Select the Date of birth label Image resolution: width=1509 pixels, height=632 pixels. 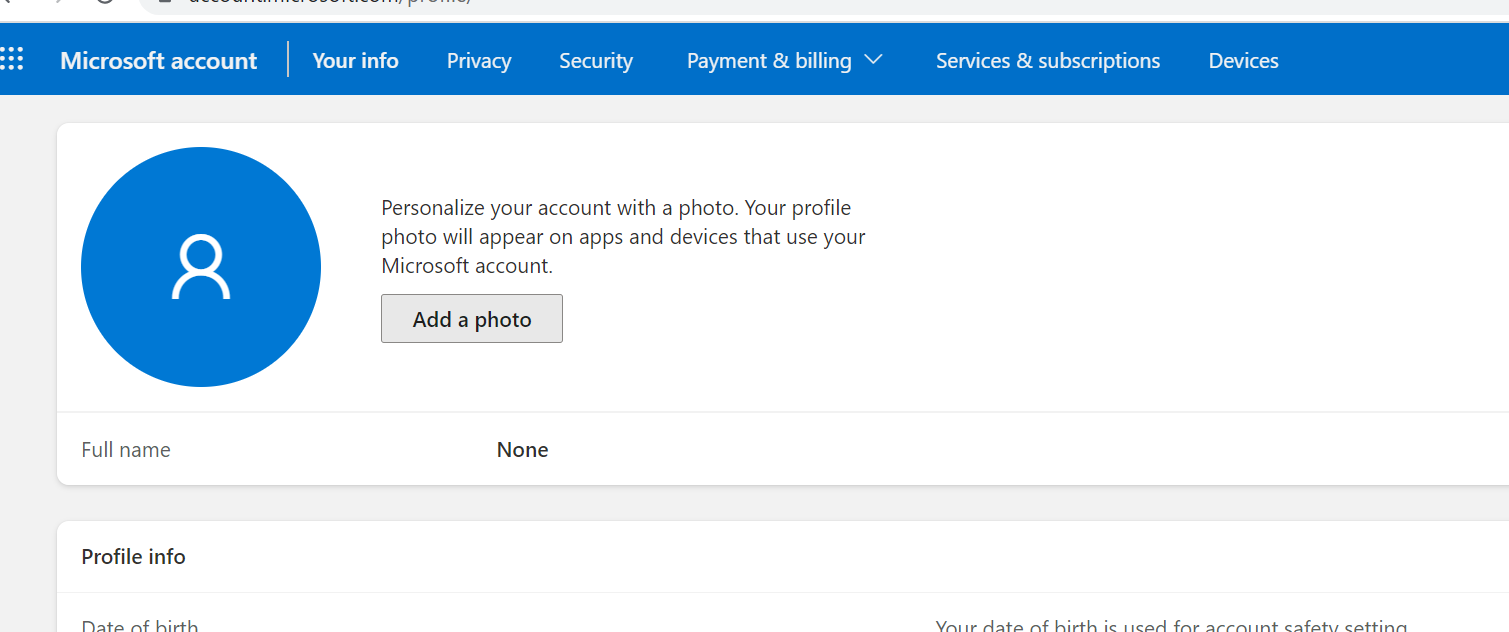tap(140, 626)
